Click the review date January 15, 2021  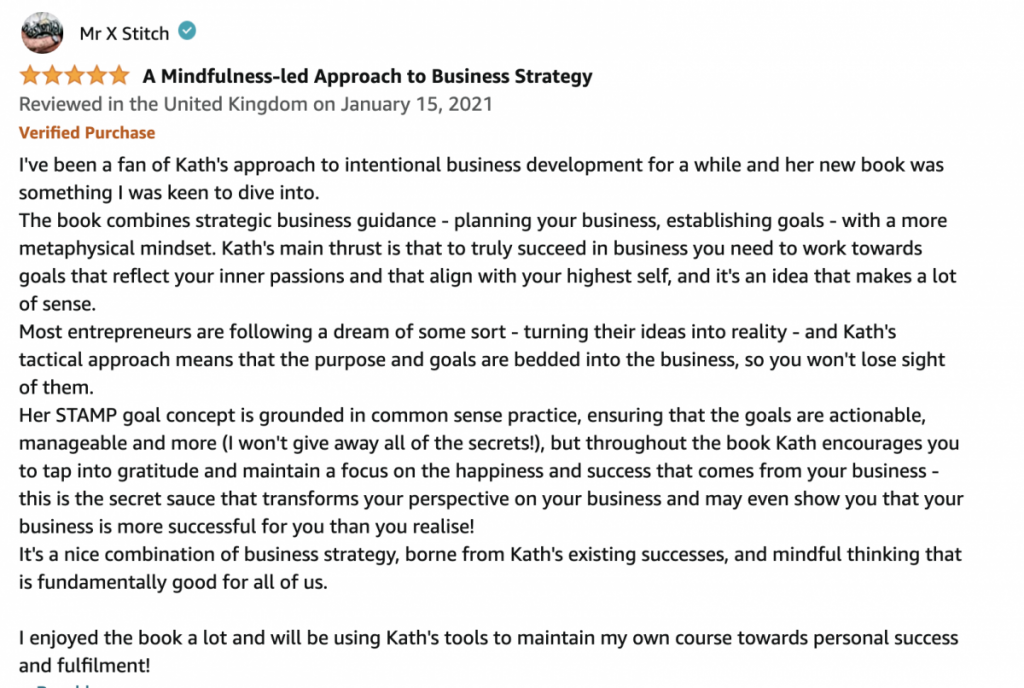click(x=417, y=104)
